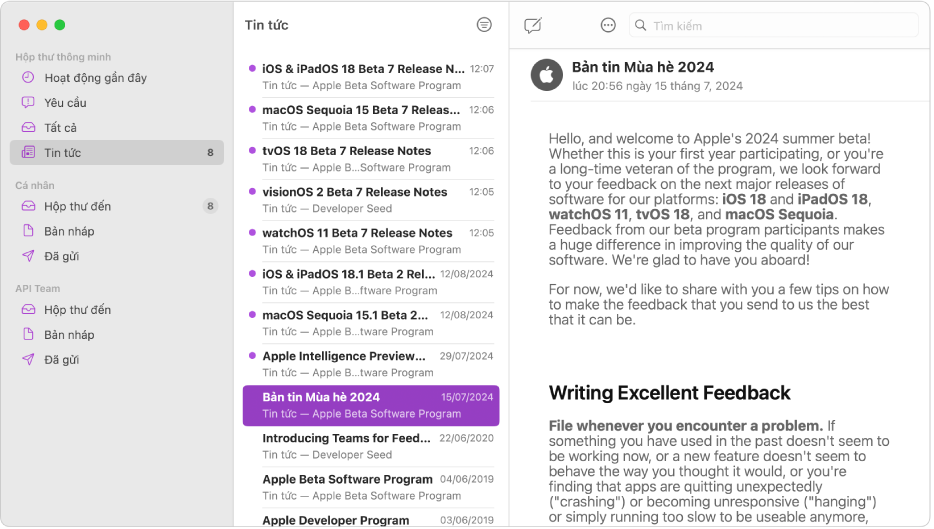
Task: Open the more options ellipsis button
Action: [608, 25]
